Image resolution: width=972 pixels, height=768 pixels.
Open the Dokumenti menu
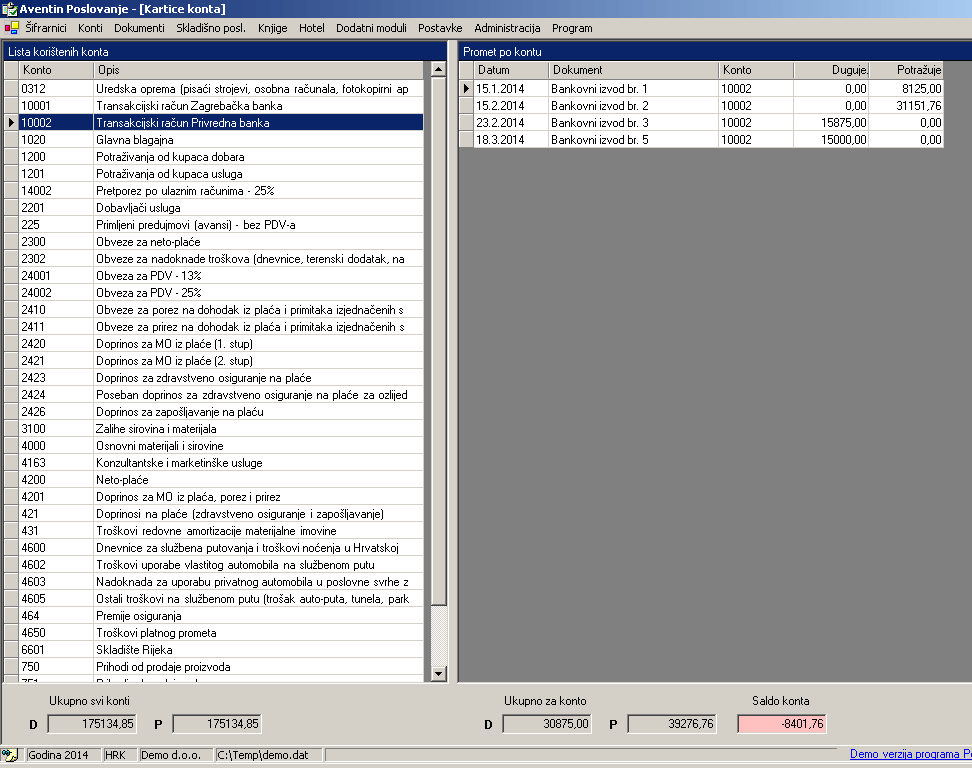(139, 28)
